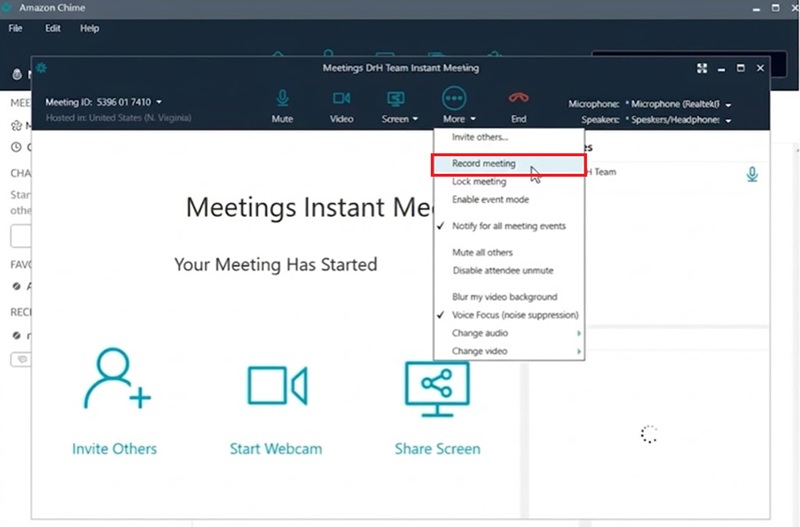This screenshot has width=800, height=527.
Task: Click the End label under phone icon
Action: click(518, 119)
